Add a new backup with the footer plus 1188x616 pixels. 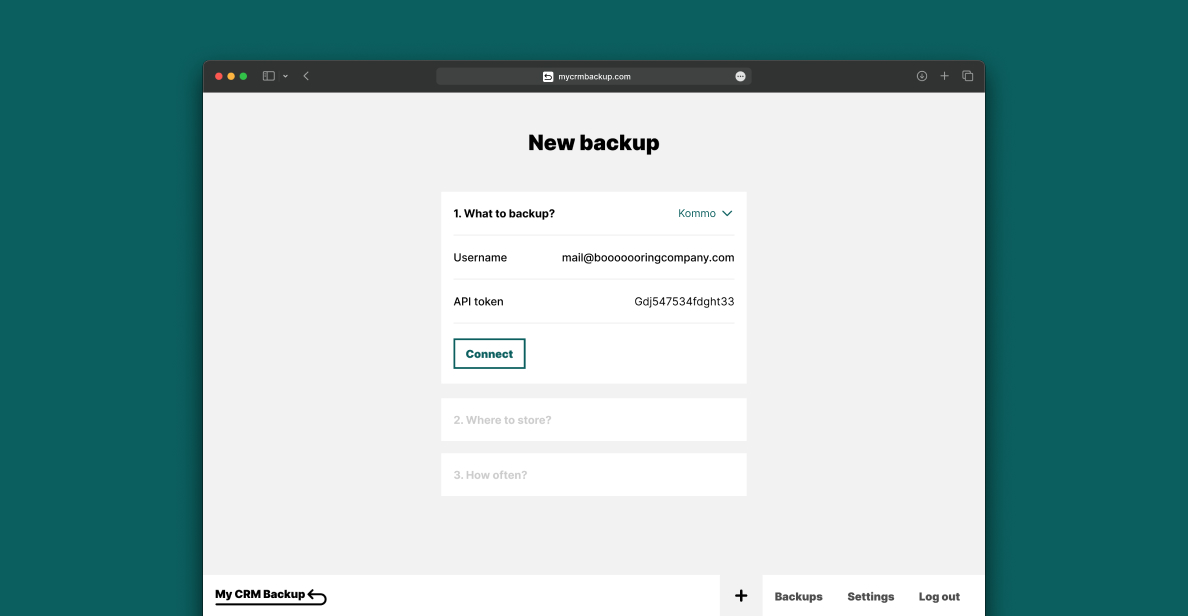741,596
